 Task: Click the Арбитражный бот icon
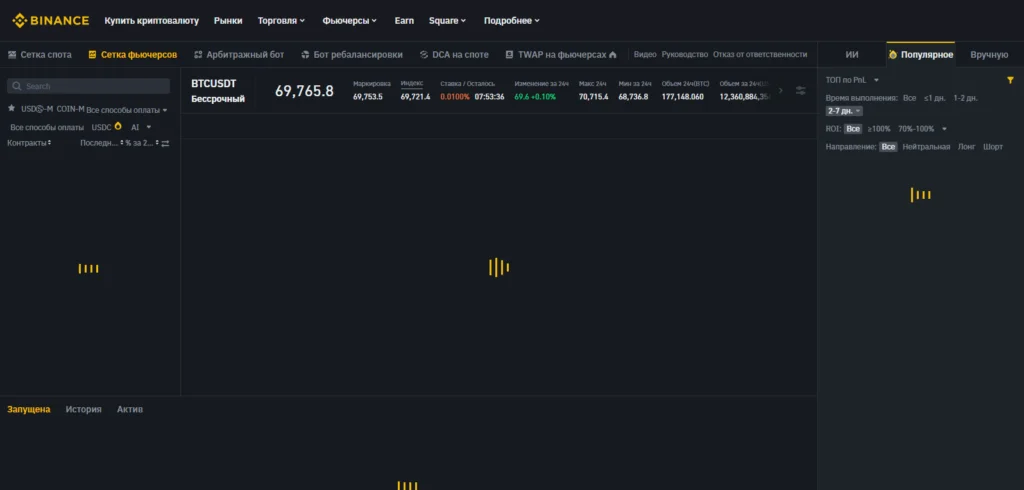198,55
